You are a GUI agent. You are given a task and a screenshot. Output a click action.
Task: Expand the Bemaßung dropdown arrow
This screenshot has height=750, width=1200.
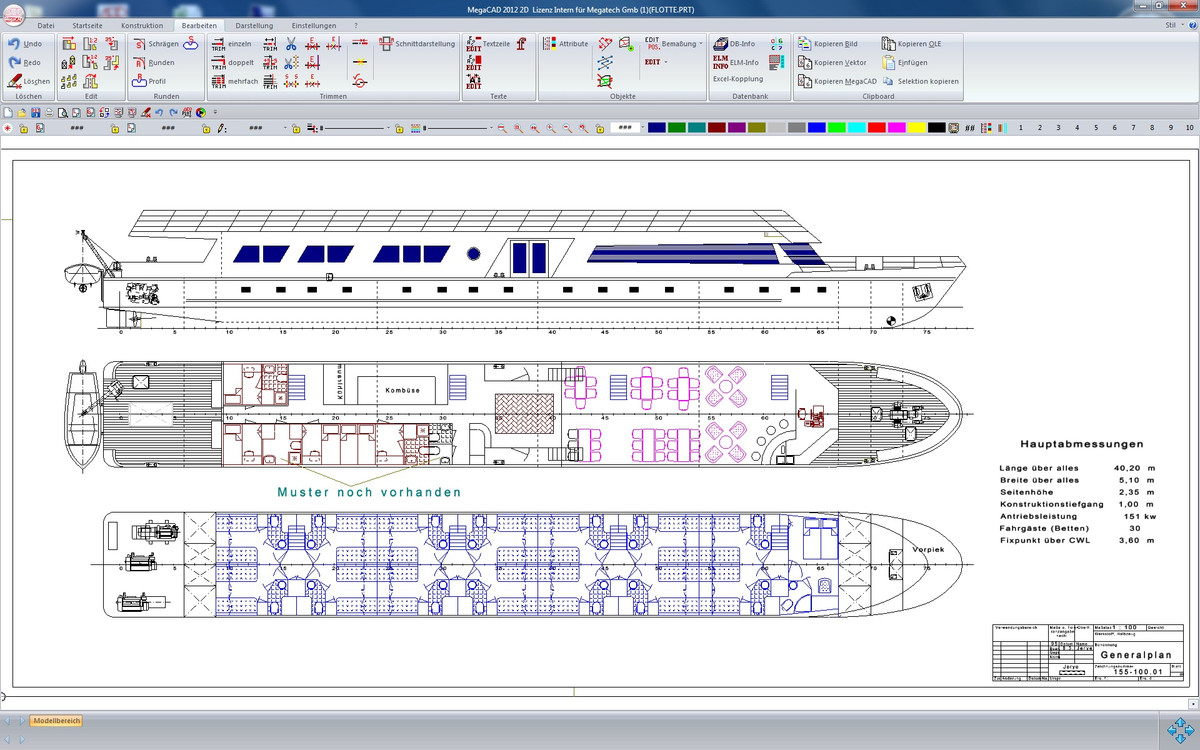(701, 44)
